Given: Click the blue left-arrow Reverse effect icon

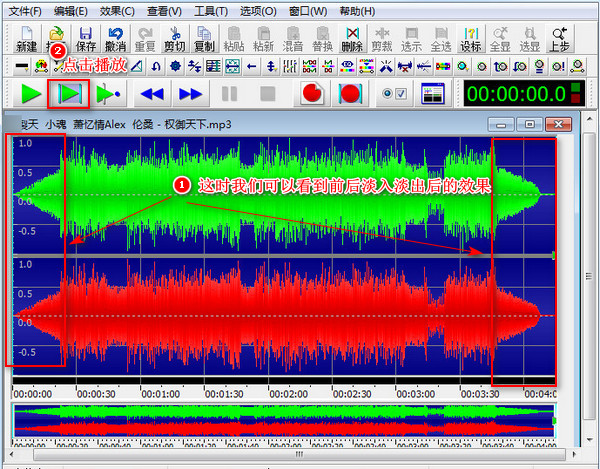Looking at the screenshot, I should (x=251, y=67).
